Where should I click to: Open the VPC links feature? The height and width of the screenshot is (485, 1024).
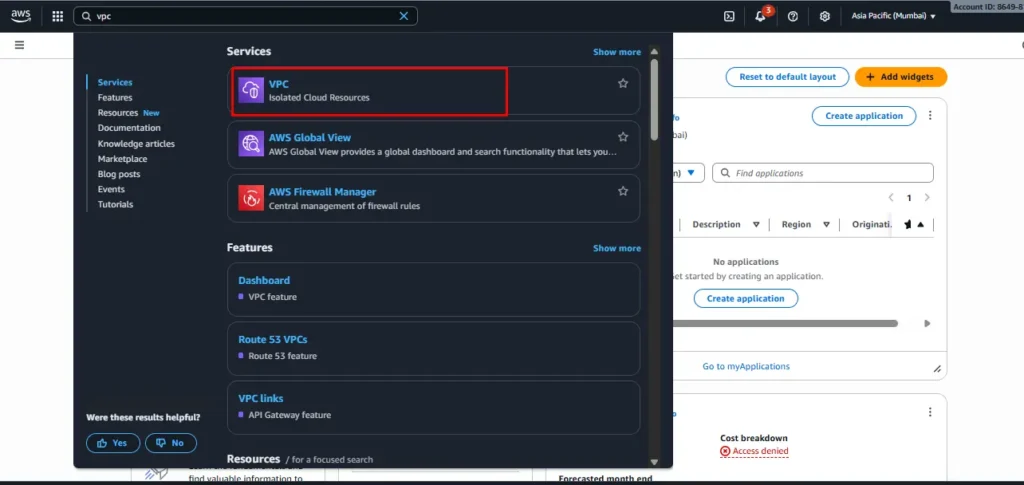click(261, 398)
